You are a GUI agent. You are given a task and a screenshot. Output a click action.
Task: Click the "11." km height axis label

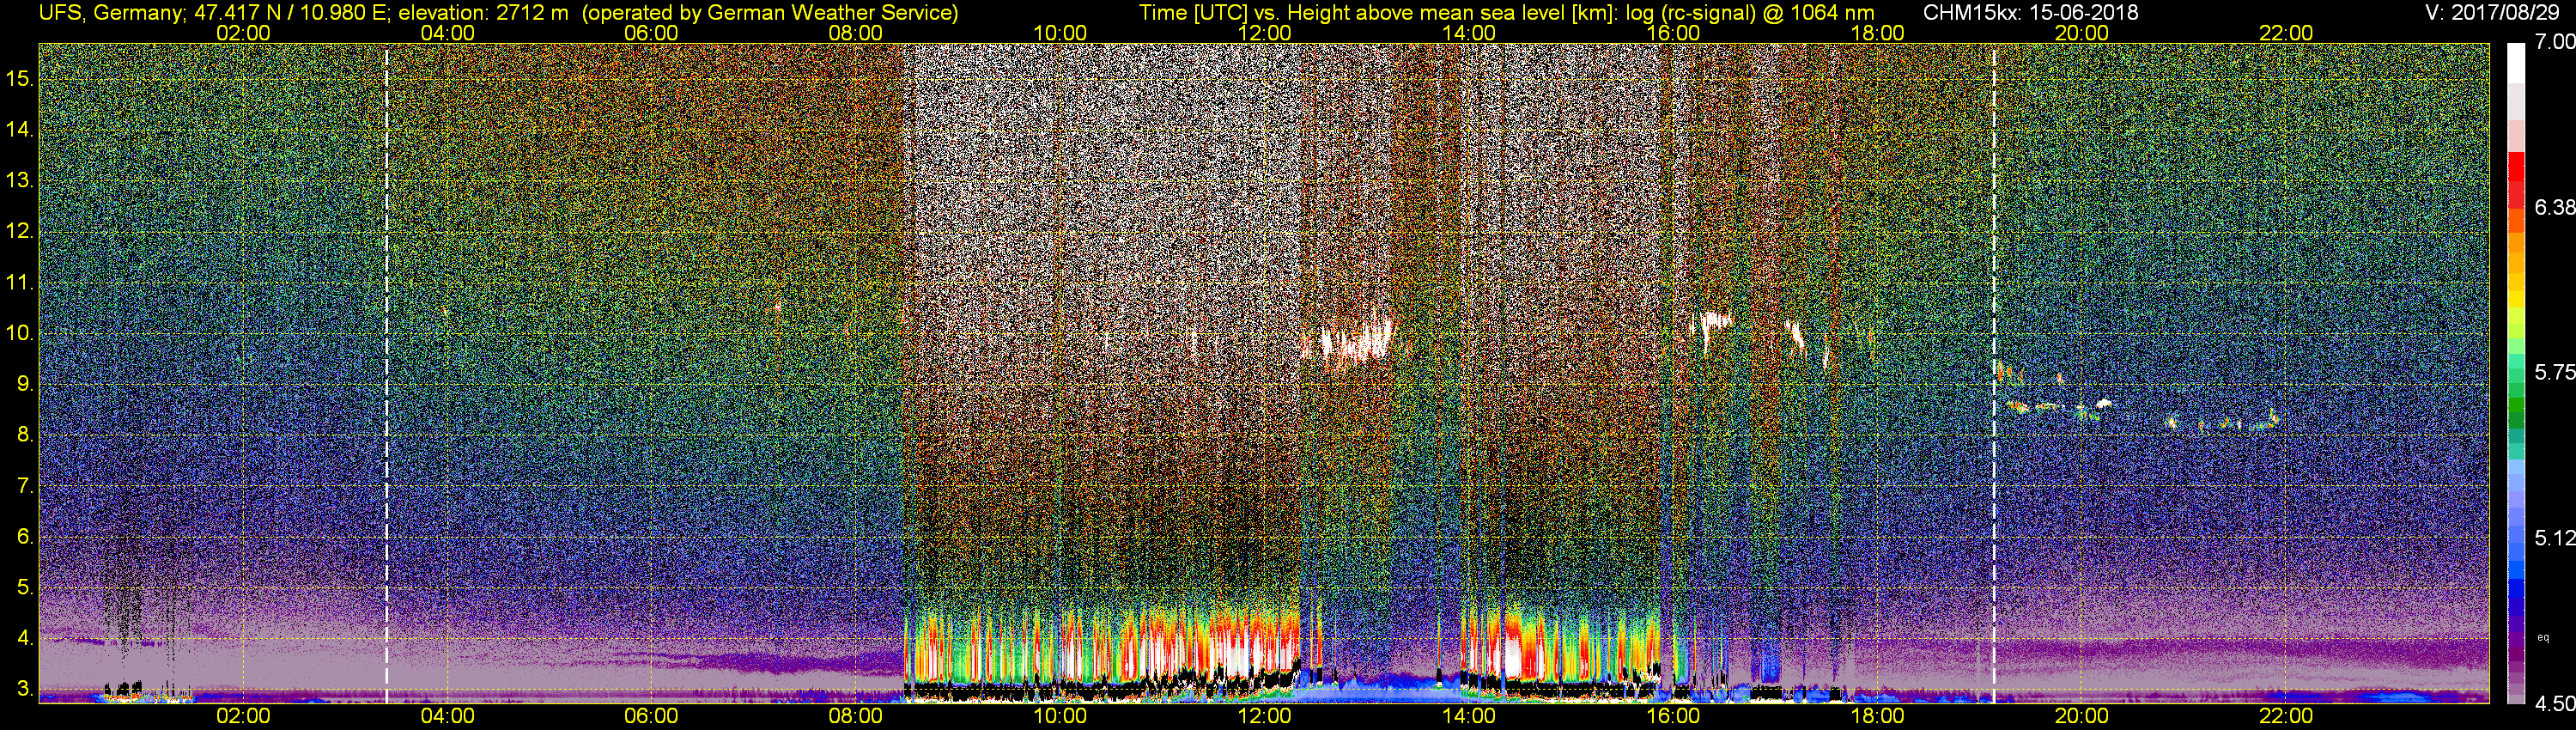pos(20,283)
